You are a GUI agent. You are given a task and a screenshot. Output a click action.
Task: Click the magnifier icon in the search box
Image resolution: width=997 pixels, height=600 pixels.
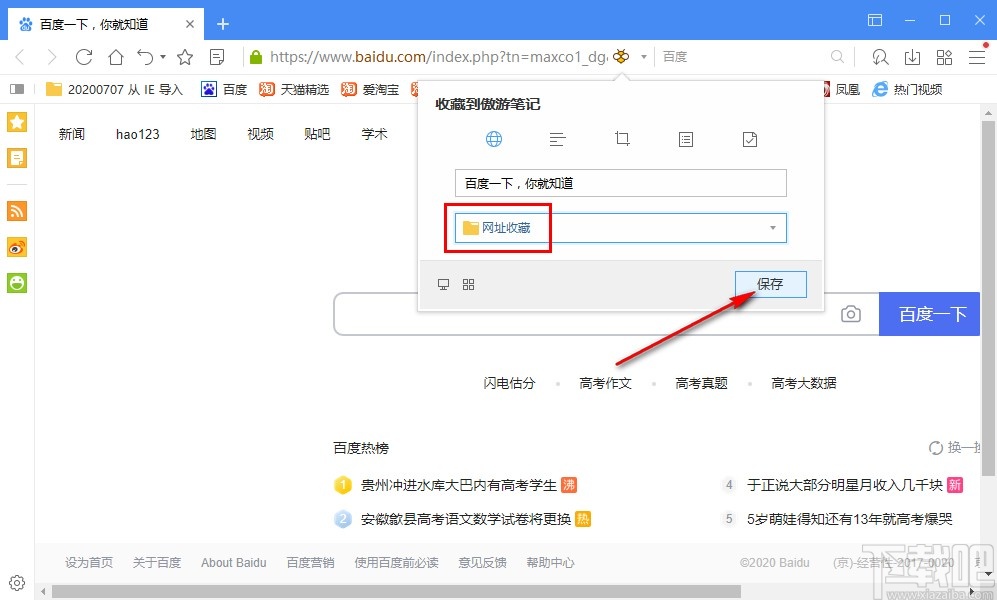coord(837,57)
